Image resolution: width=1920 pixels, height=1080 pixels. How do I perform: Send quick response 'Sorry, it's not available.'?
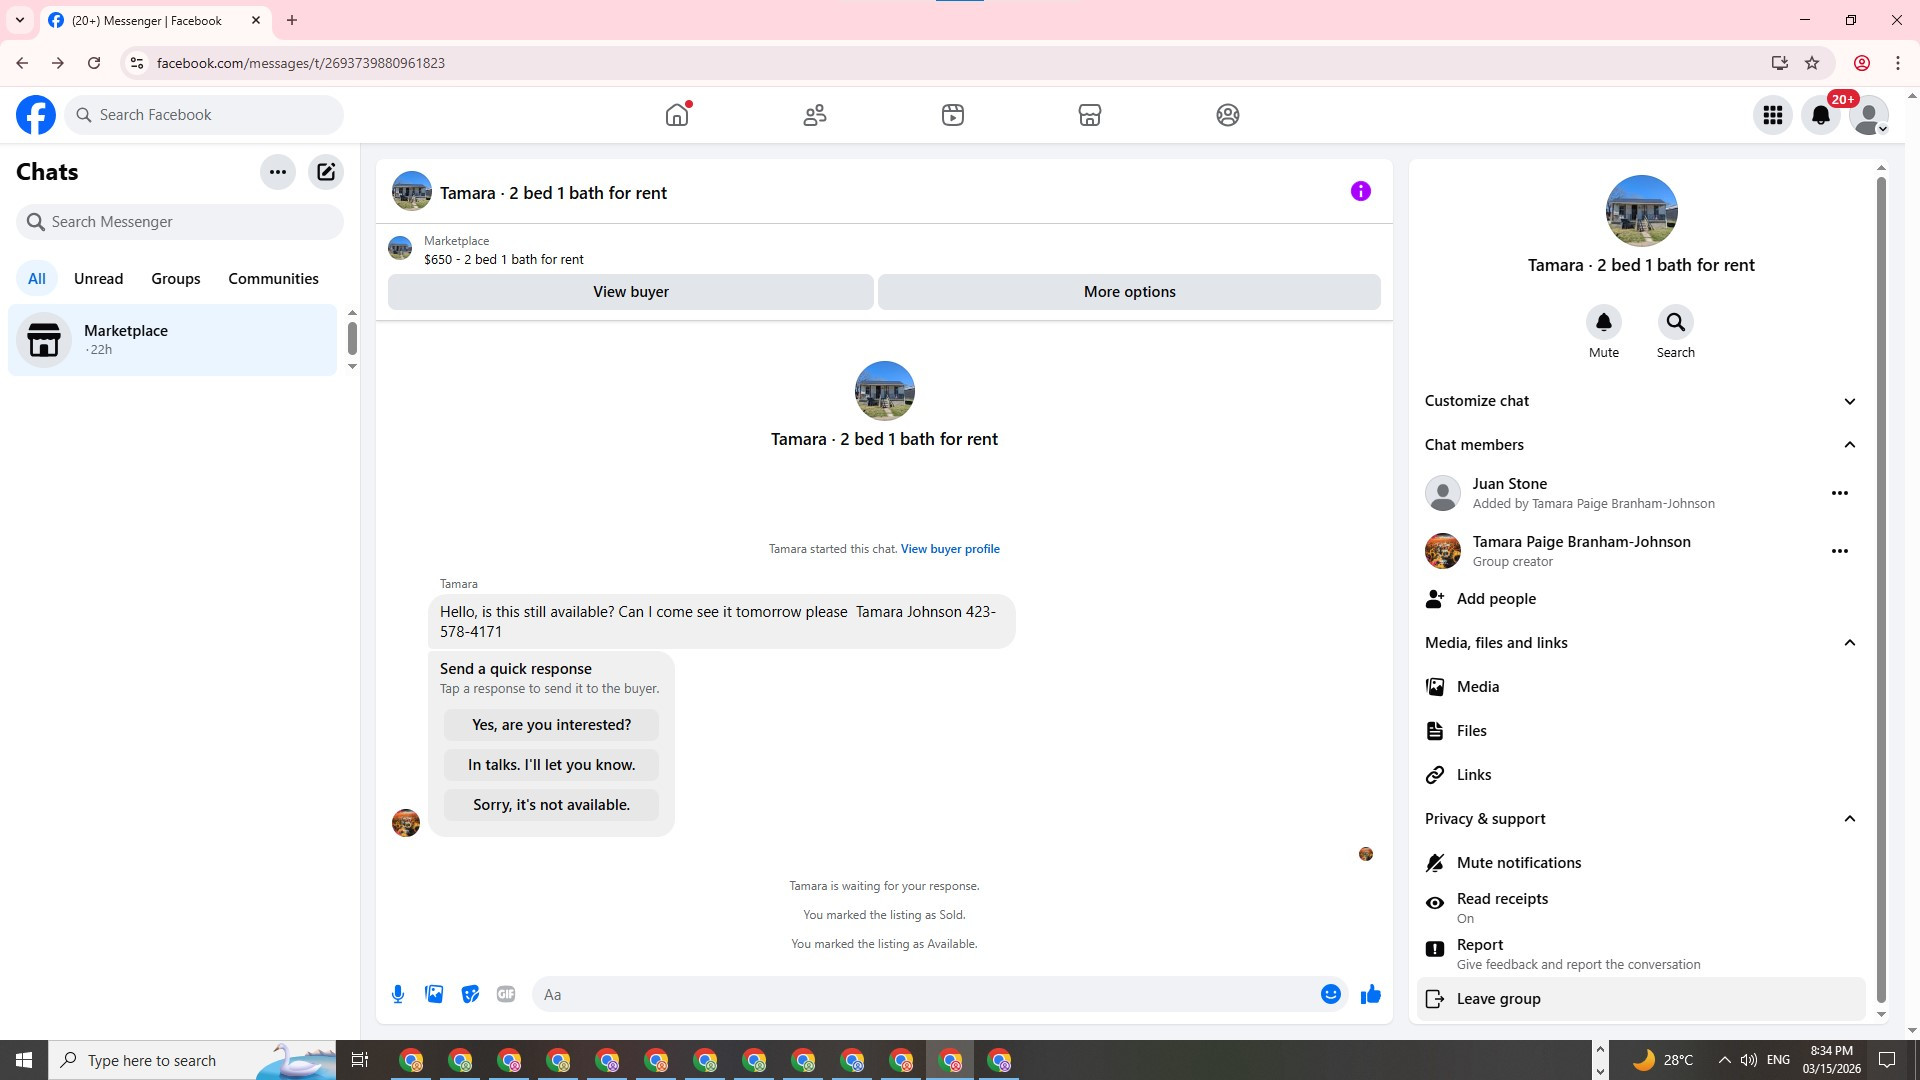[552, 805]
